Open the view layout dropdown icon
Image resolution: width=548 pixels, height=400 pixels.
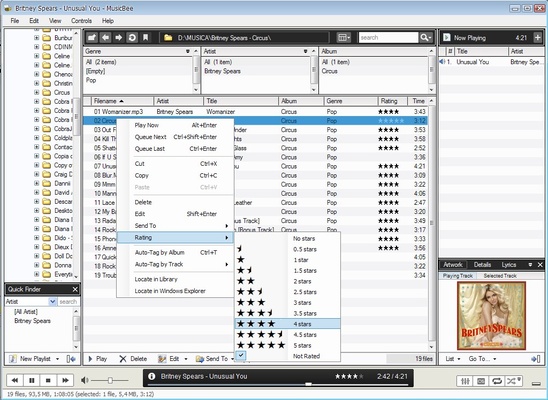(344, 37)
